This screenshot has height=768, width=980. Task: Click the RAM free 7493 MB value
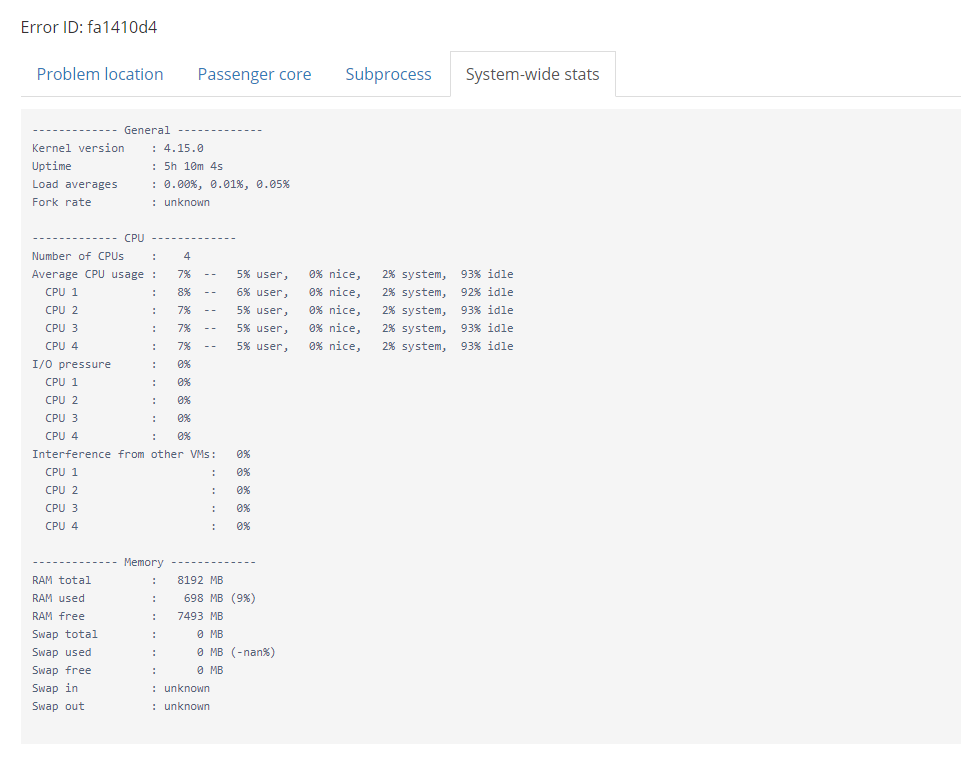tap(200, 616)
